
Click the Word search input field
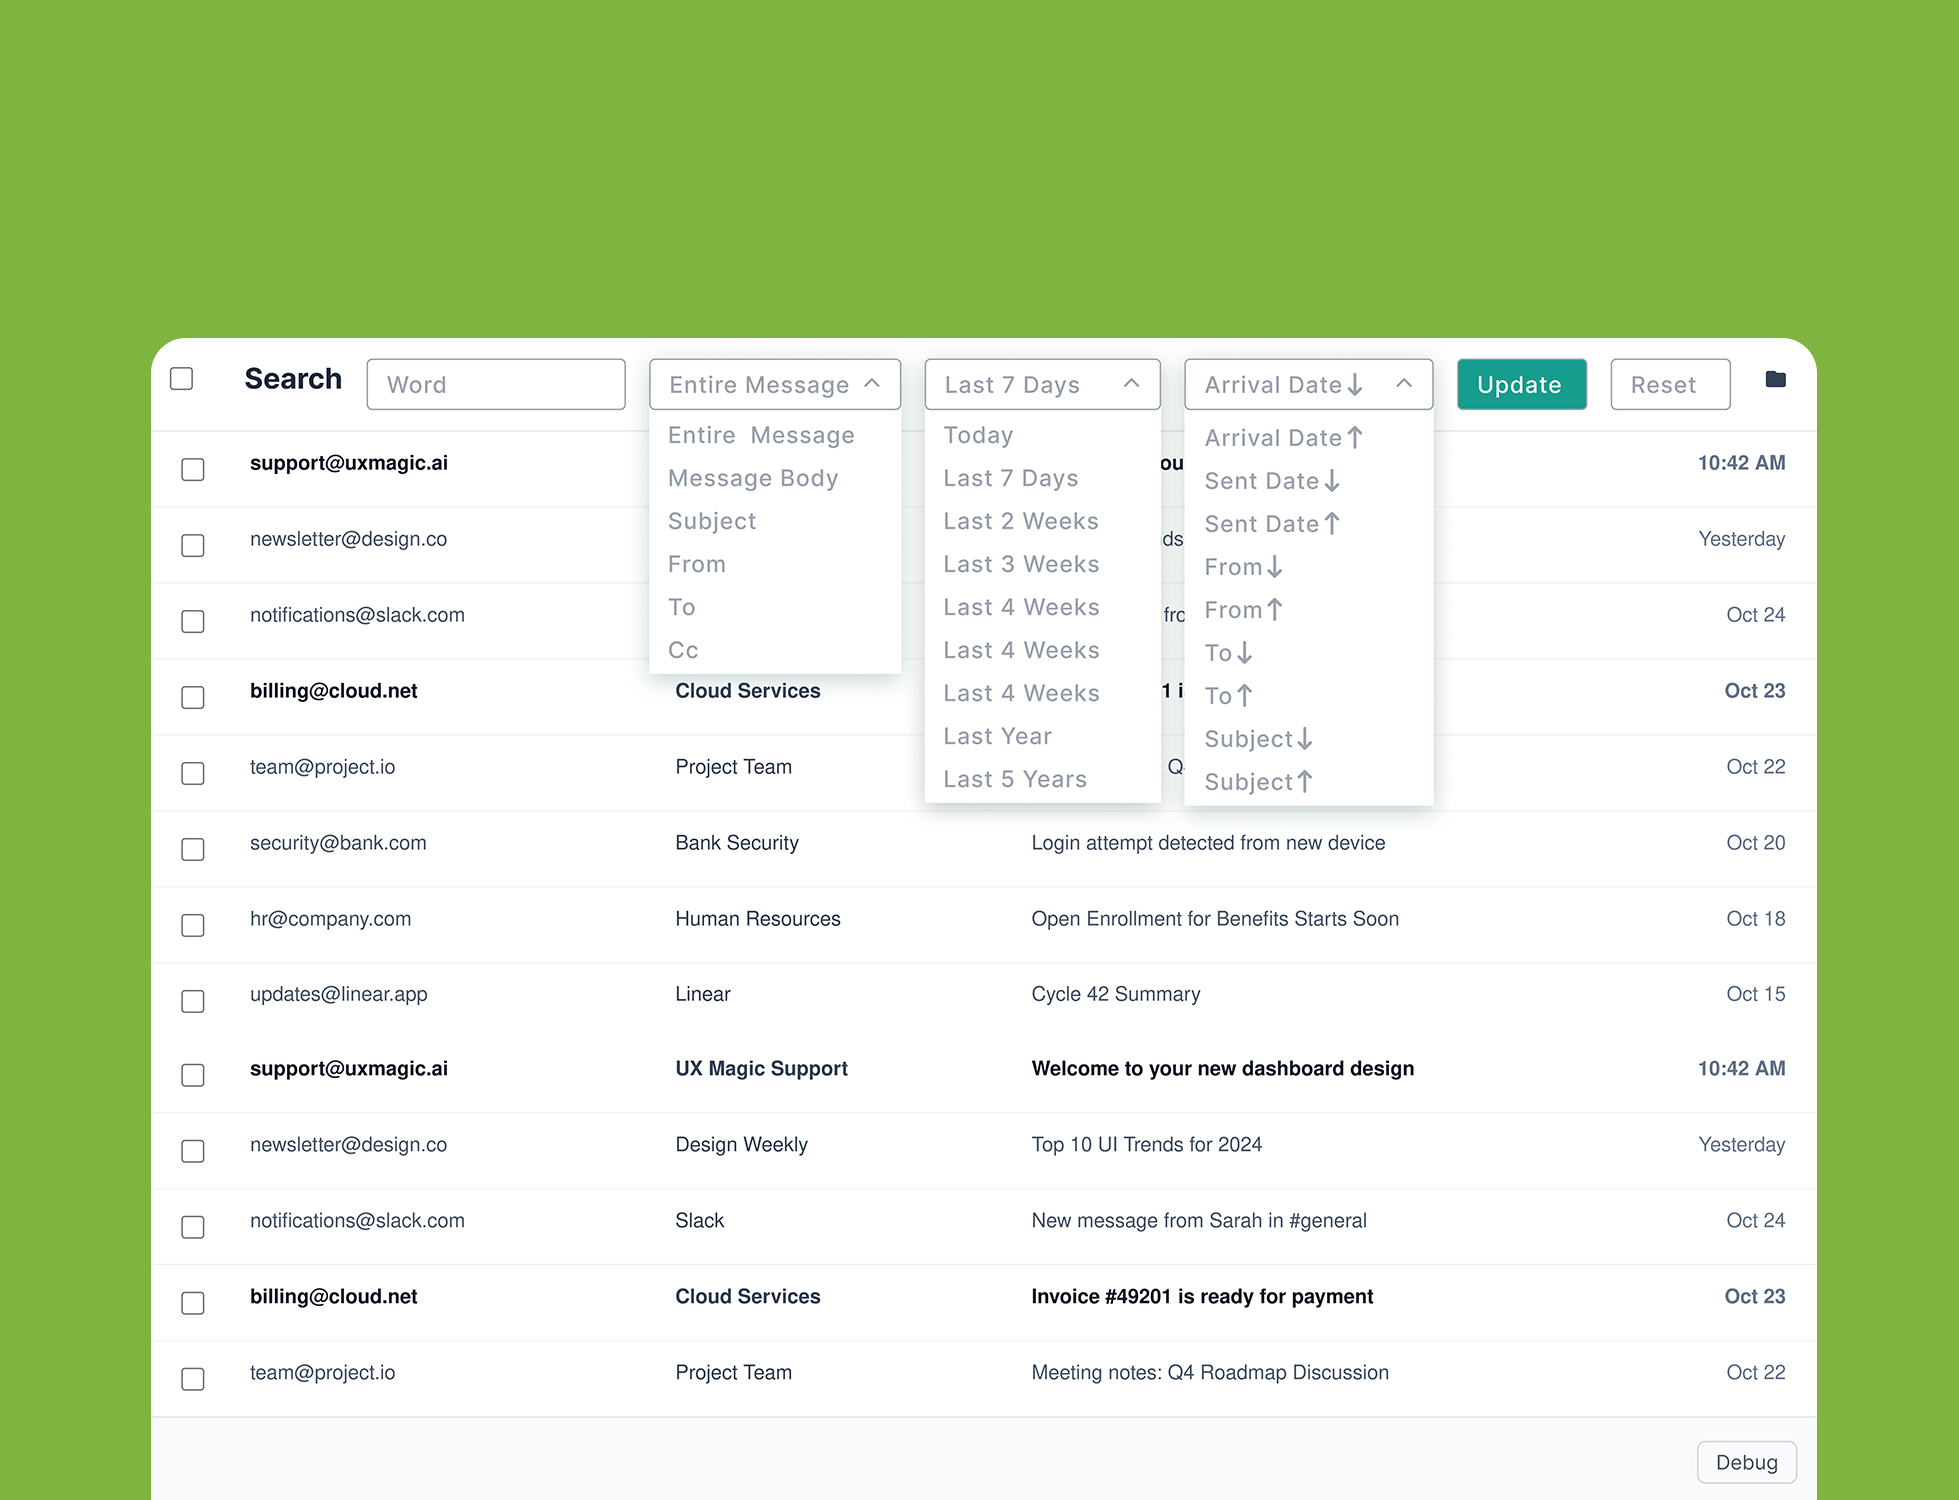pyautogui.click(x=496, y=384)
